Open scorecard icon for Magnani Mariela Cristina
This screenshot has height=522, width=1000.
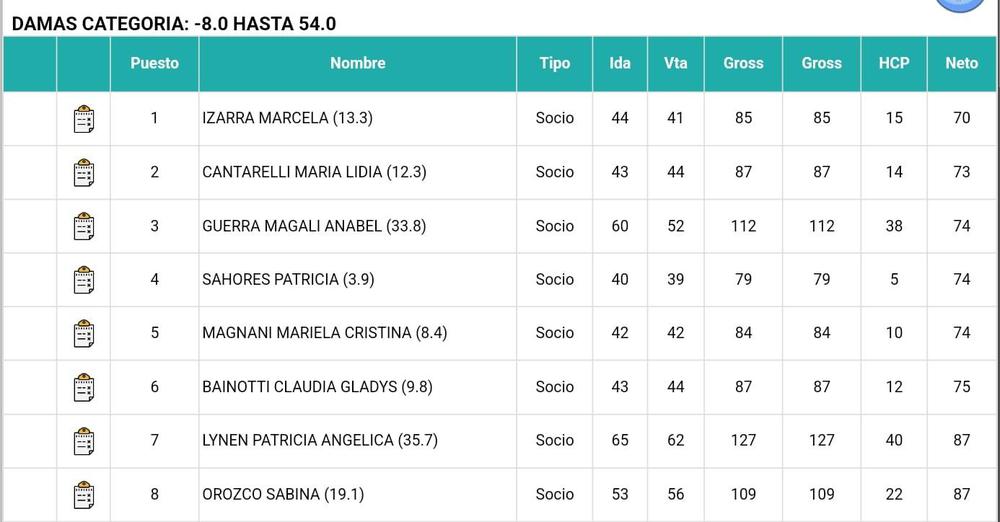point(84,334)
